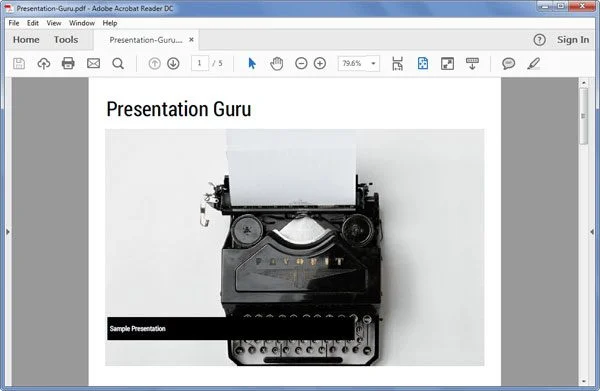Expand the right tools pane arrow
The height and width of the screenshot is (391, 600).
(592, 232)
